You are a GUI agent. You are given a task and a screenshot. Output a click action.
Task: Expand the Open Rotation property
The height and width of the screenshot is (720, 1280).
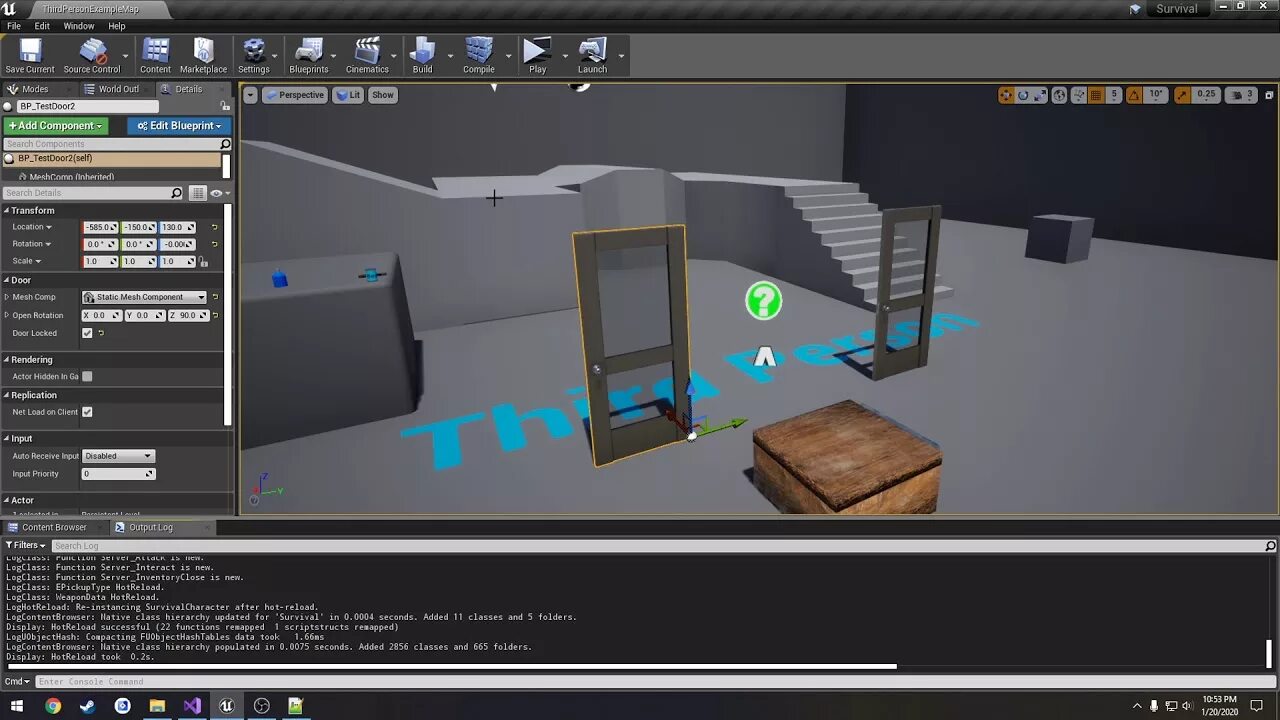(x=7, y=315)
